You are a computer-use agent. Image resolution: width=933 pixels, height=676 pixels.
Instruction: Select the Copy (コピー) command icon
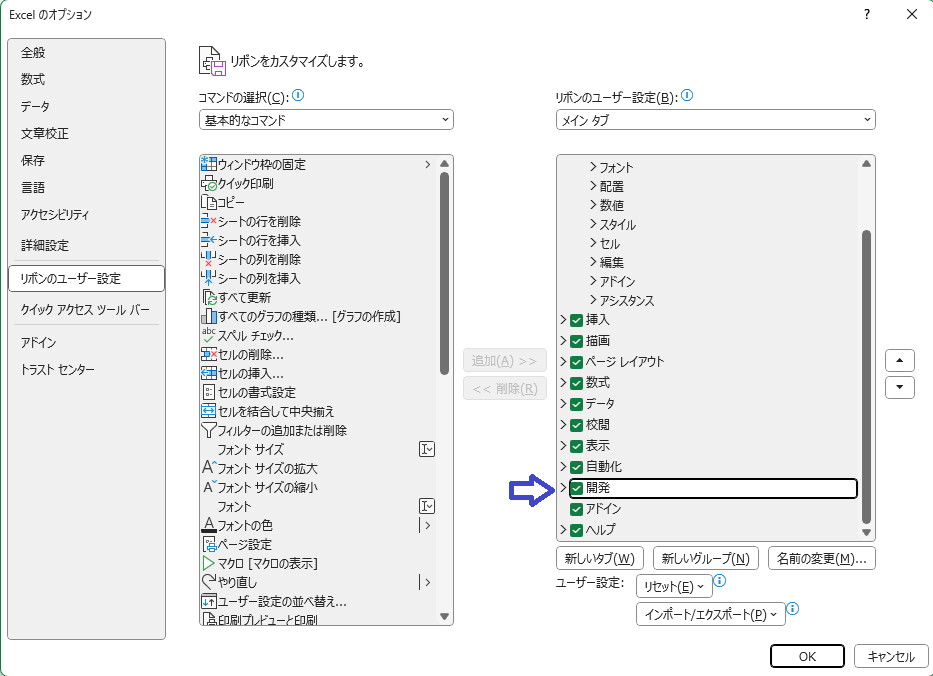pos(209,202)
